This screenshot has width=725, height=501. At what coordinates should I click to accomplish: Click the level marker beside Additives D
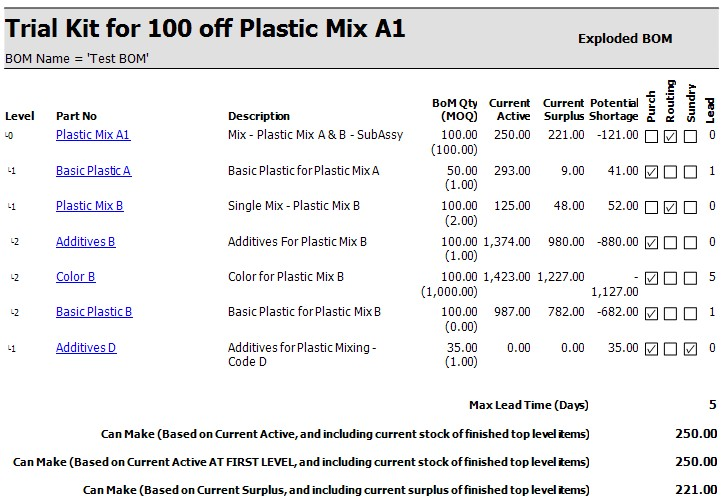click(11, 348)
